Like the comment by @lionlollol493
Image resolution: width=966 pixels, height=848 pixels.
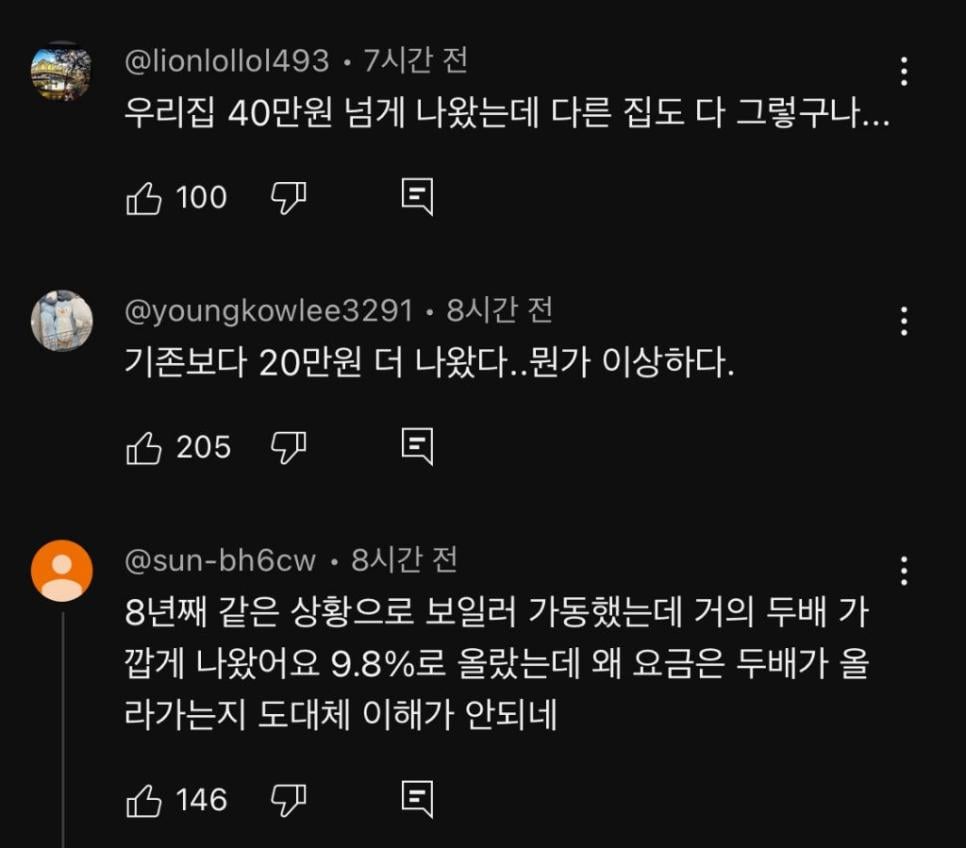click(144, 198)
